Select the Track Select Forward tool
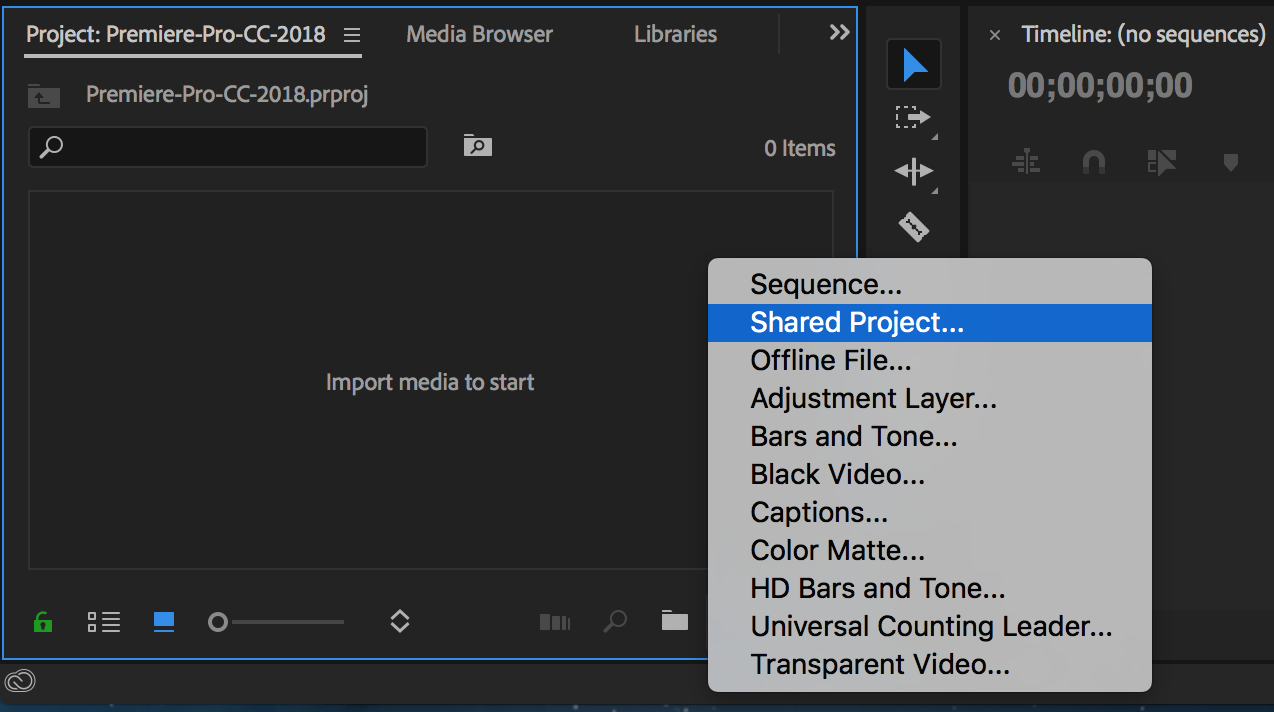 912,118
